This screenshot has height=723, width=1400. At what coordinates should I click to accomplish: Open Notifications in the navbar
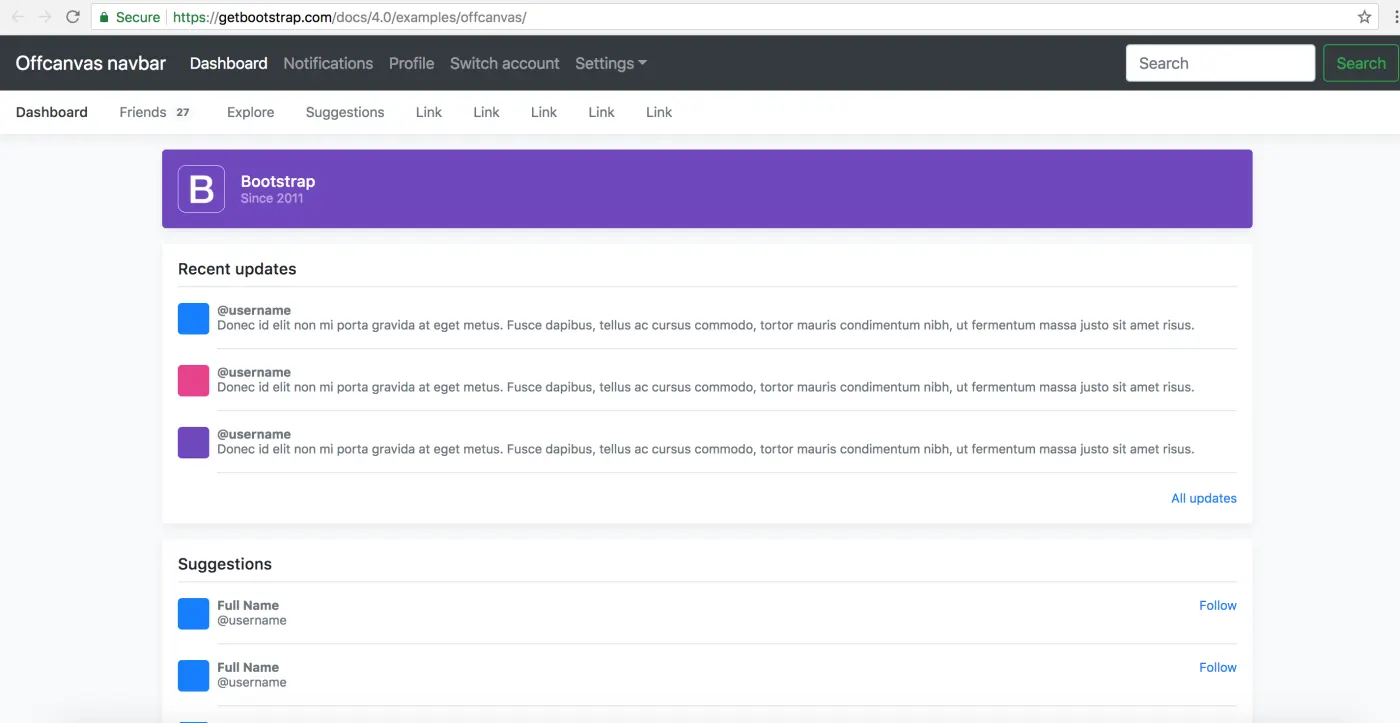coord(328,63)
